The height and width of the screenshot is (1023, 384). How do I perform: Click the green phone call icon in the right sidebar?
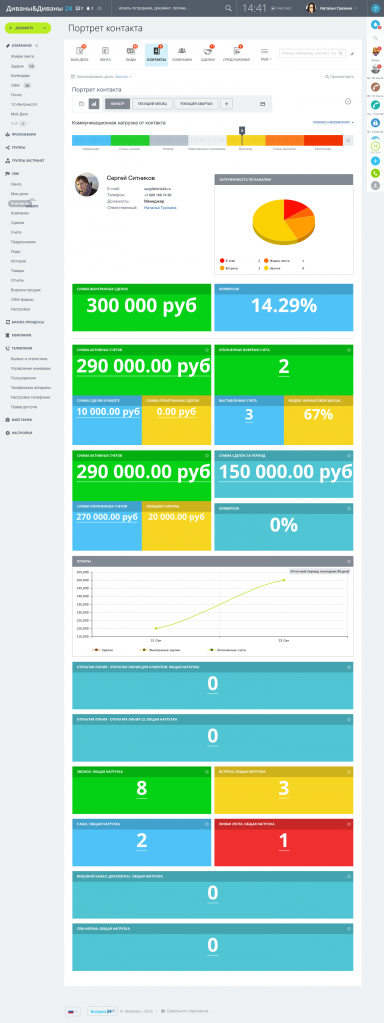pos(376,174)
